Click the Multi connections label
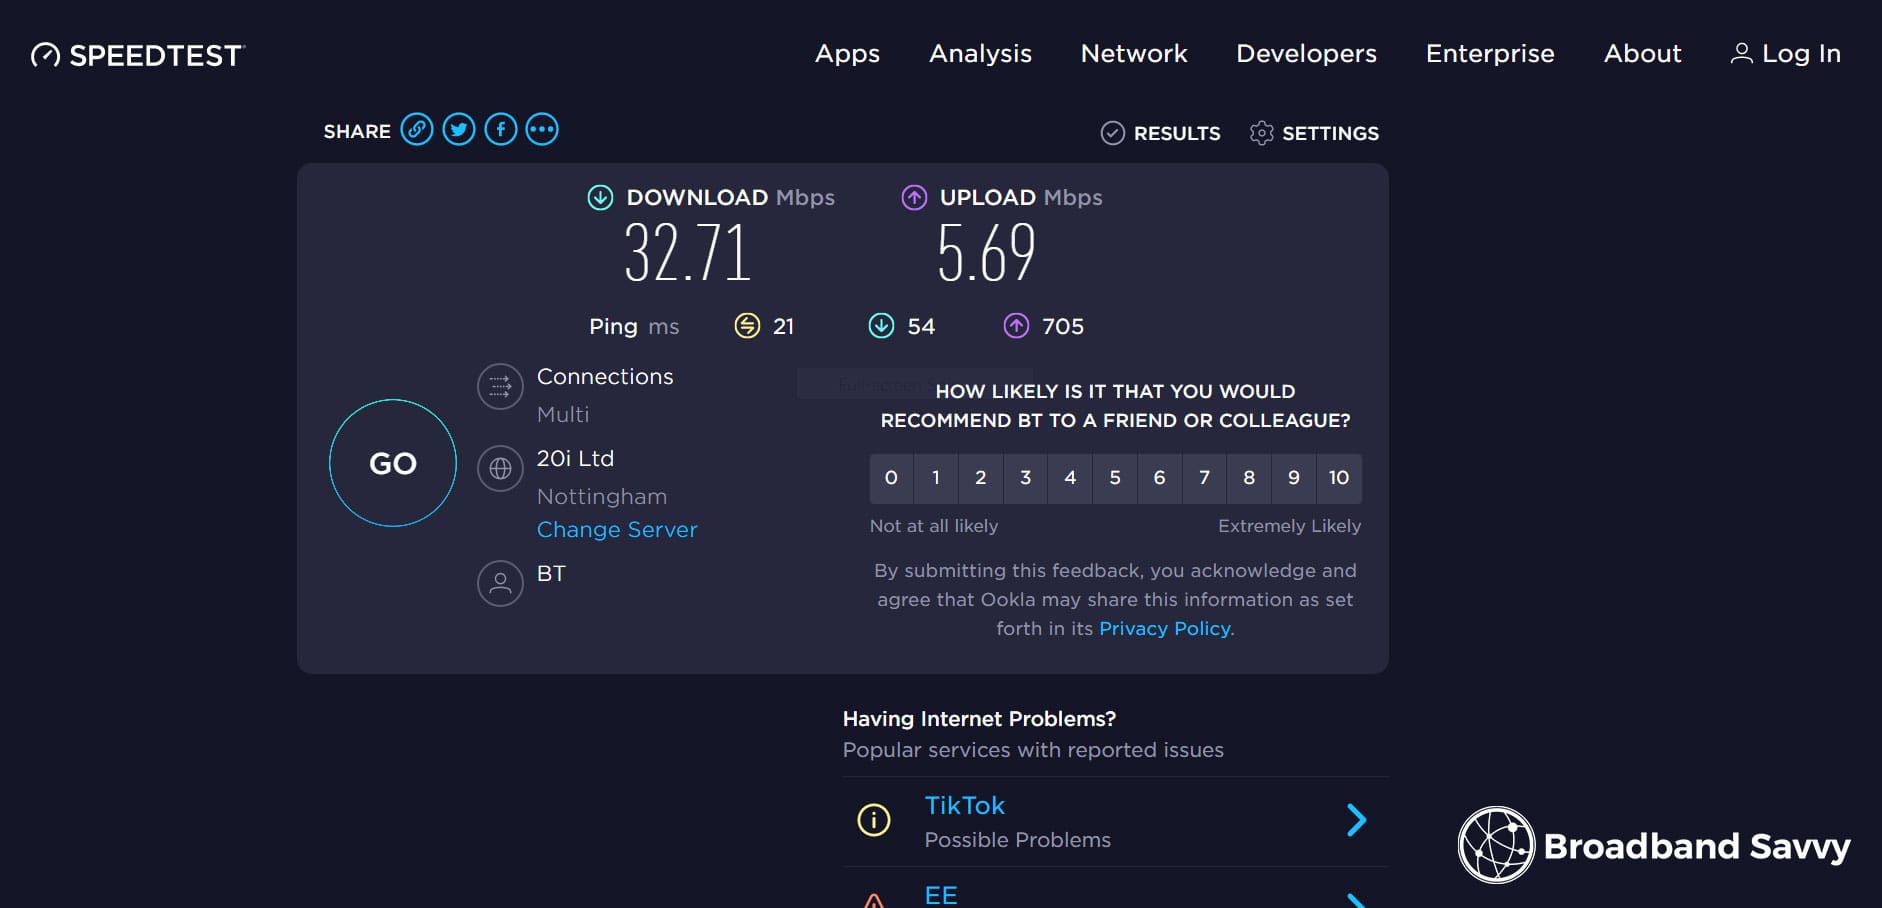Screen dimensions: 1882x908 [563, 414]
